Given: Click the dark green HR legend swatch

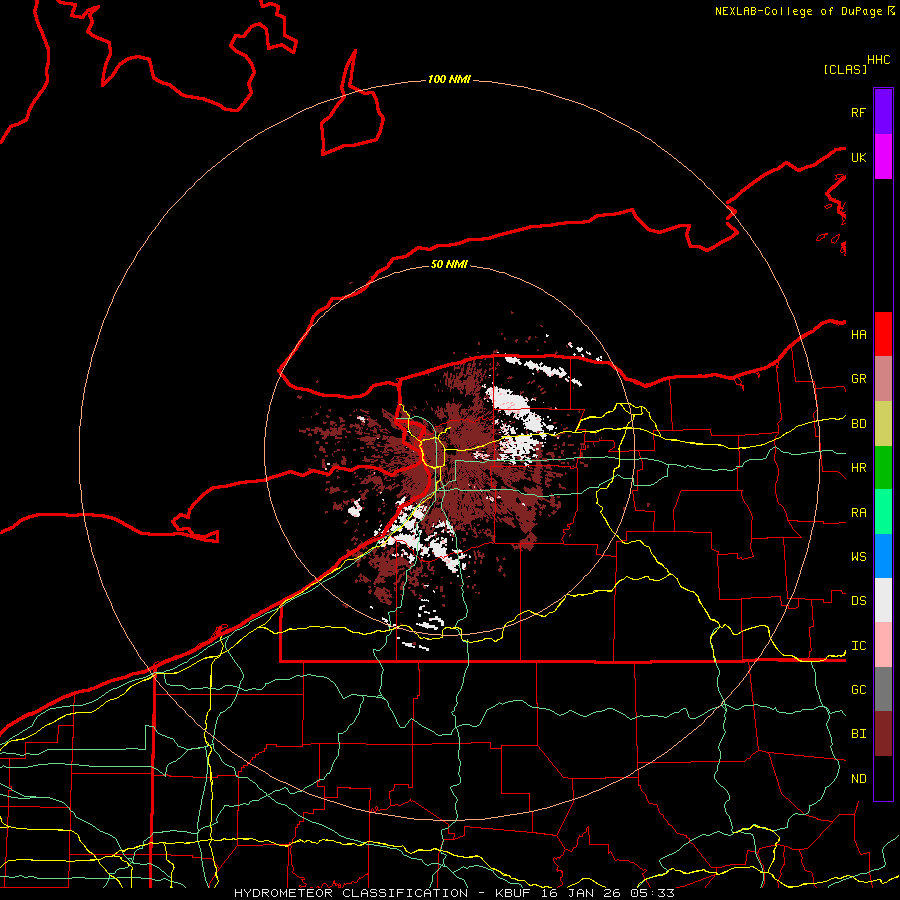Looking at the screenshot, I should [x=883, y=467].
